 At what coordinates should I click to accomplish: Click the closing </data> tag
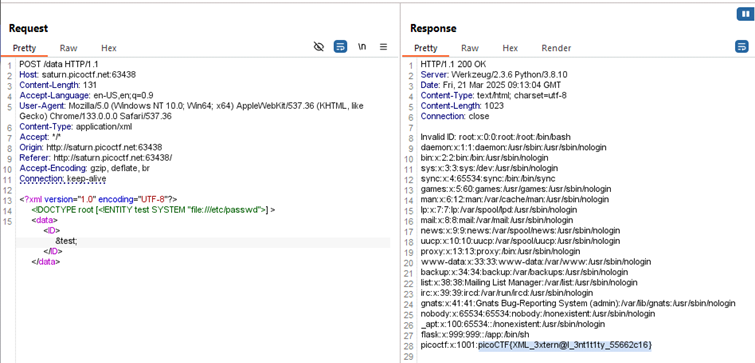click(x=46, y=262)
